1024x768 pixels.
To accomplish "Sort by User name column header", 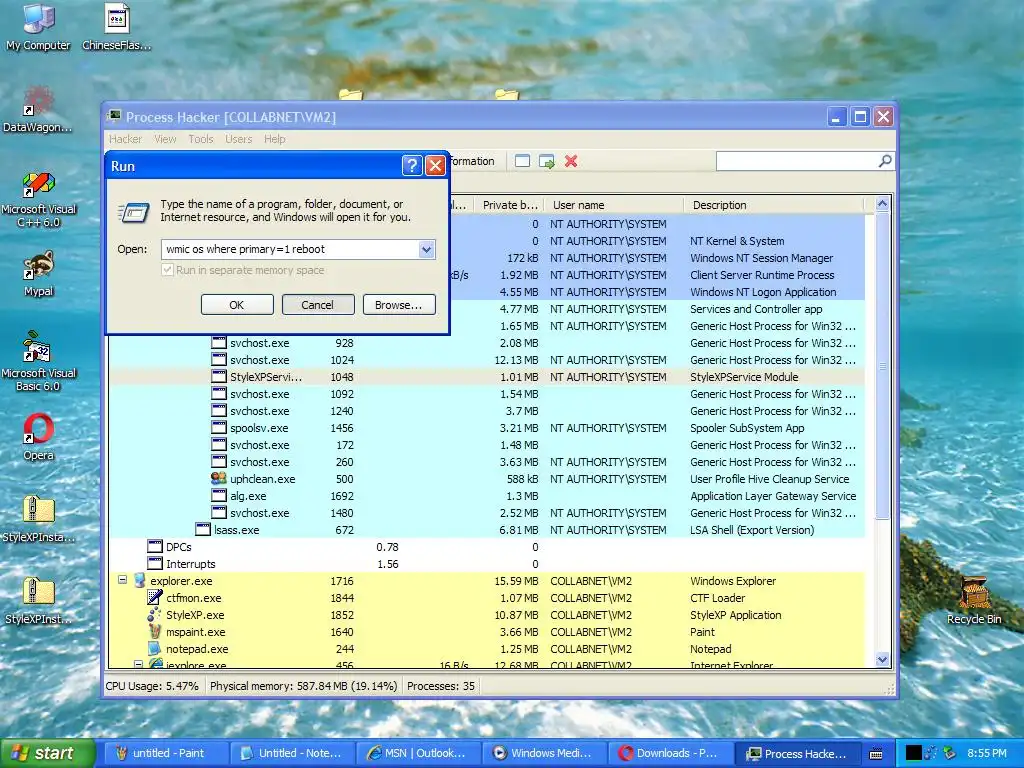I will [x=614, y=205].
